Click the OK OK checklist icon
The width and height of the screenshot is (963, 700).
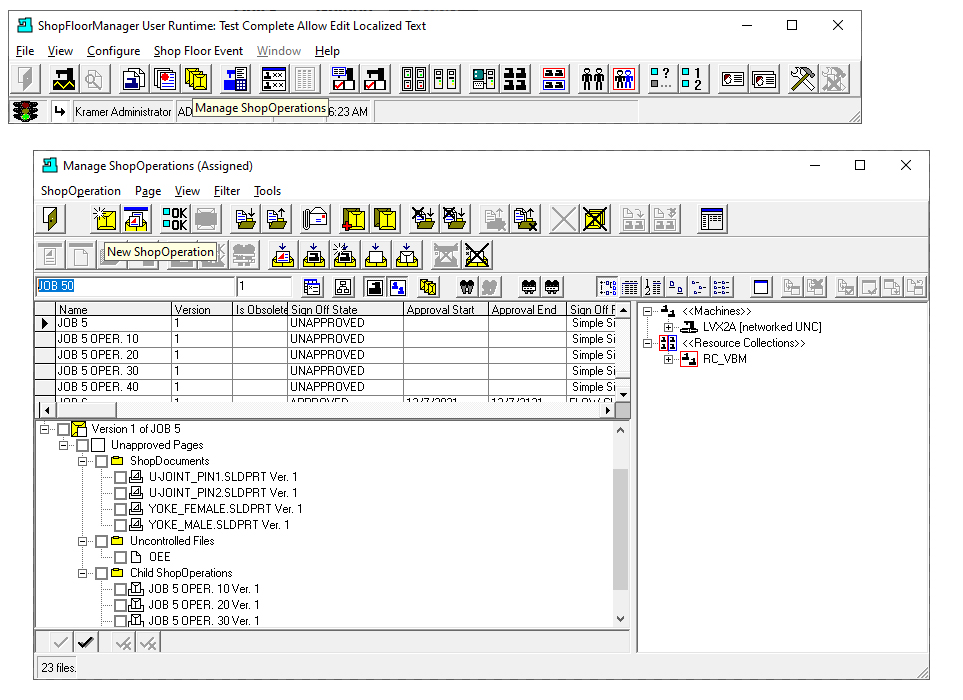[174, 219]
